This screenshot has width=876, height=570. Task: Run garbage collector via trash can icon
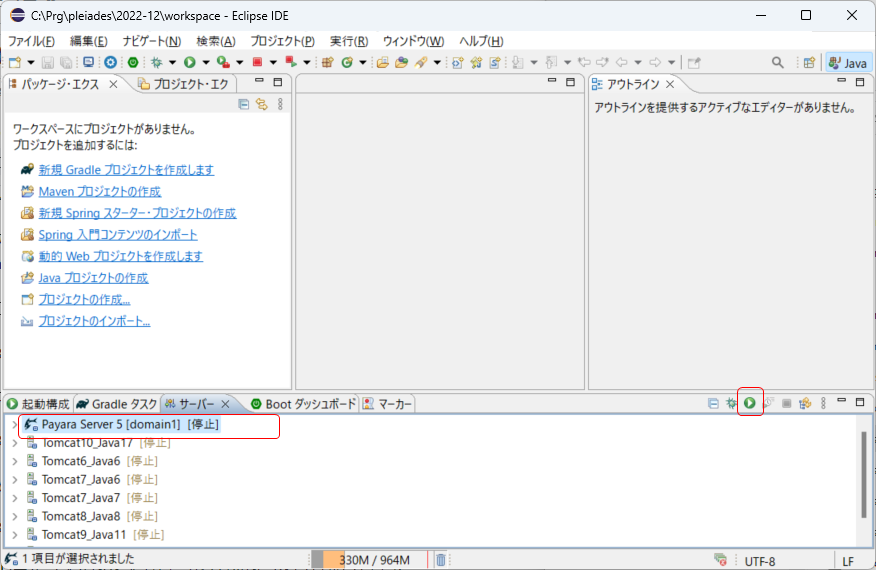point(440,559)
